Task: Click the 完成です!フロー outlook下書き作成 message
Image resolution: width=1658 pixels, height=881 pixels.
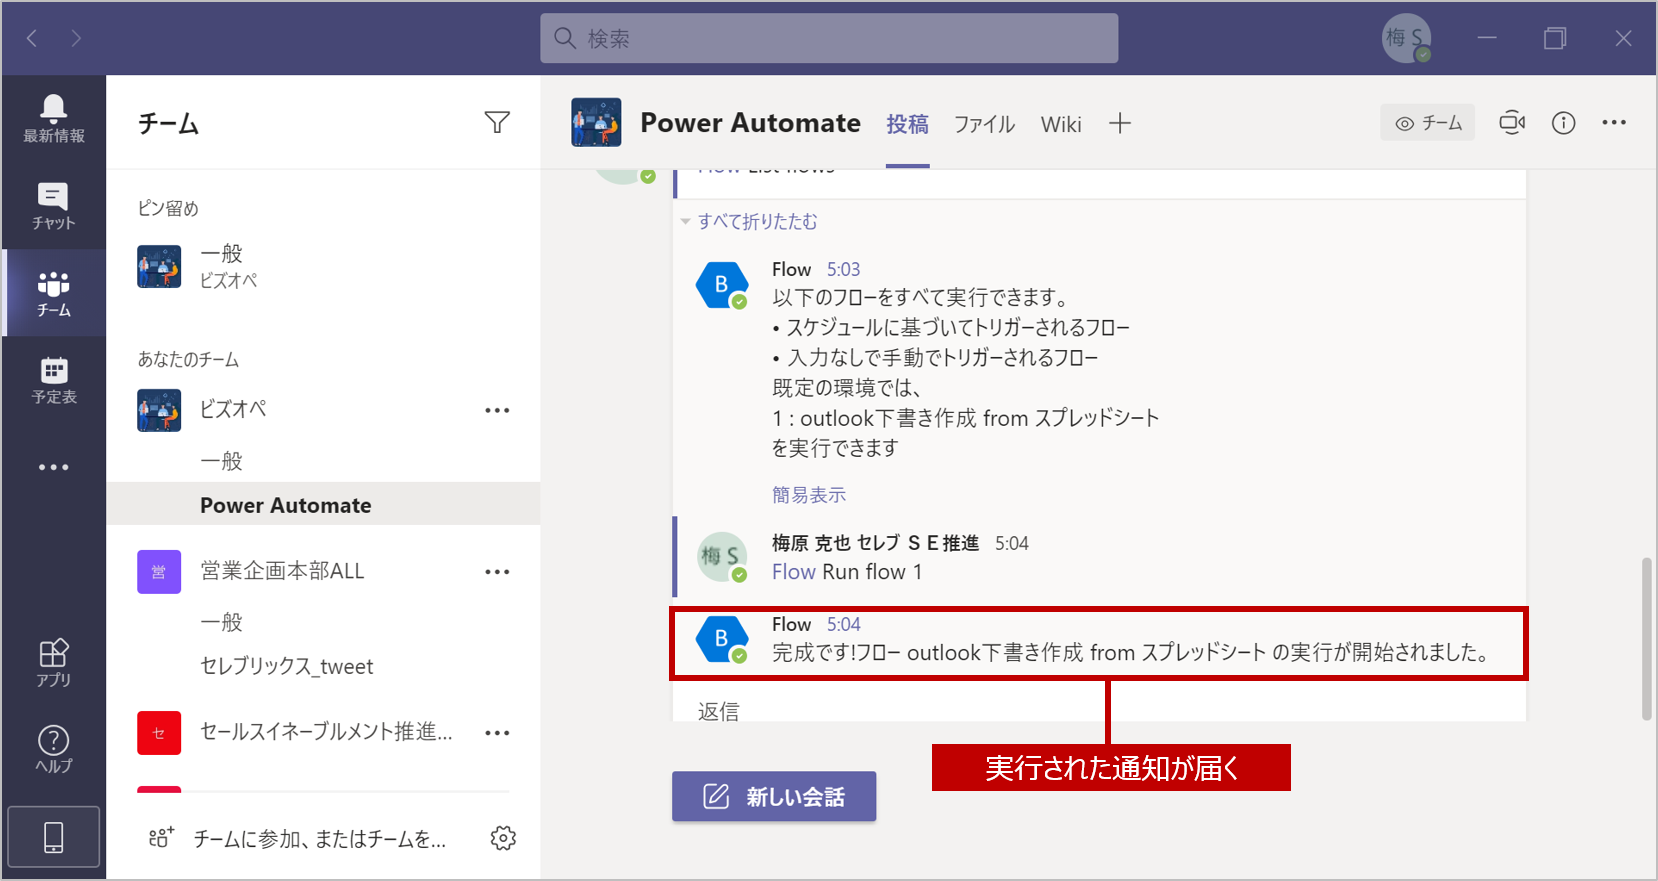Action: [1130, 652]
